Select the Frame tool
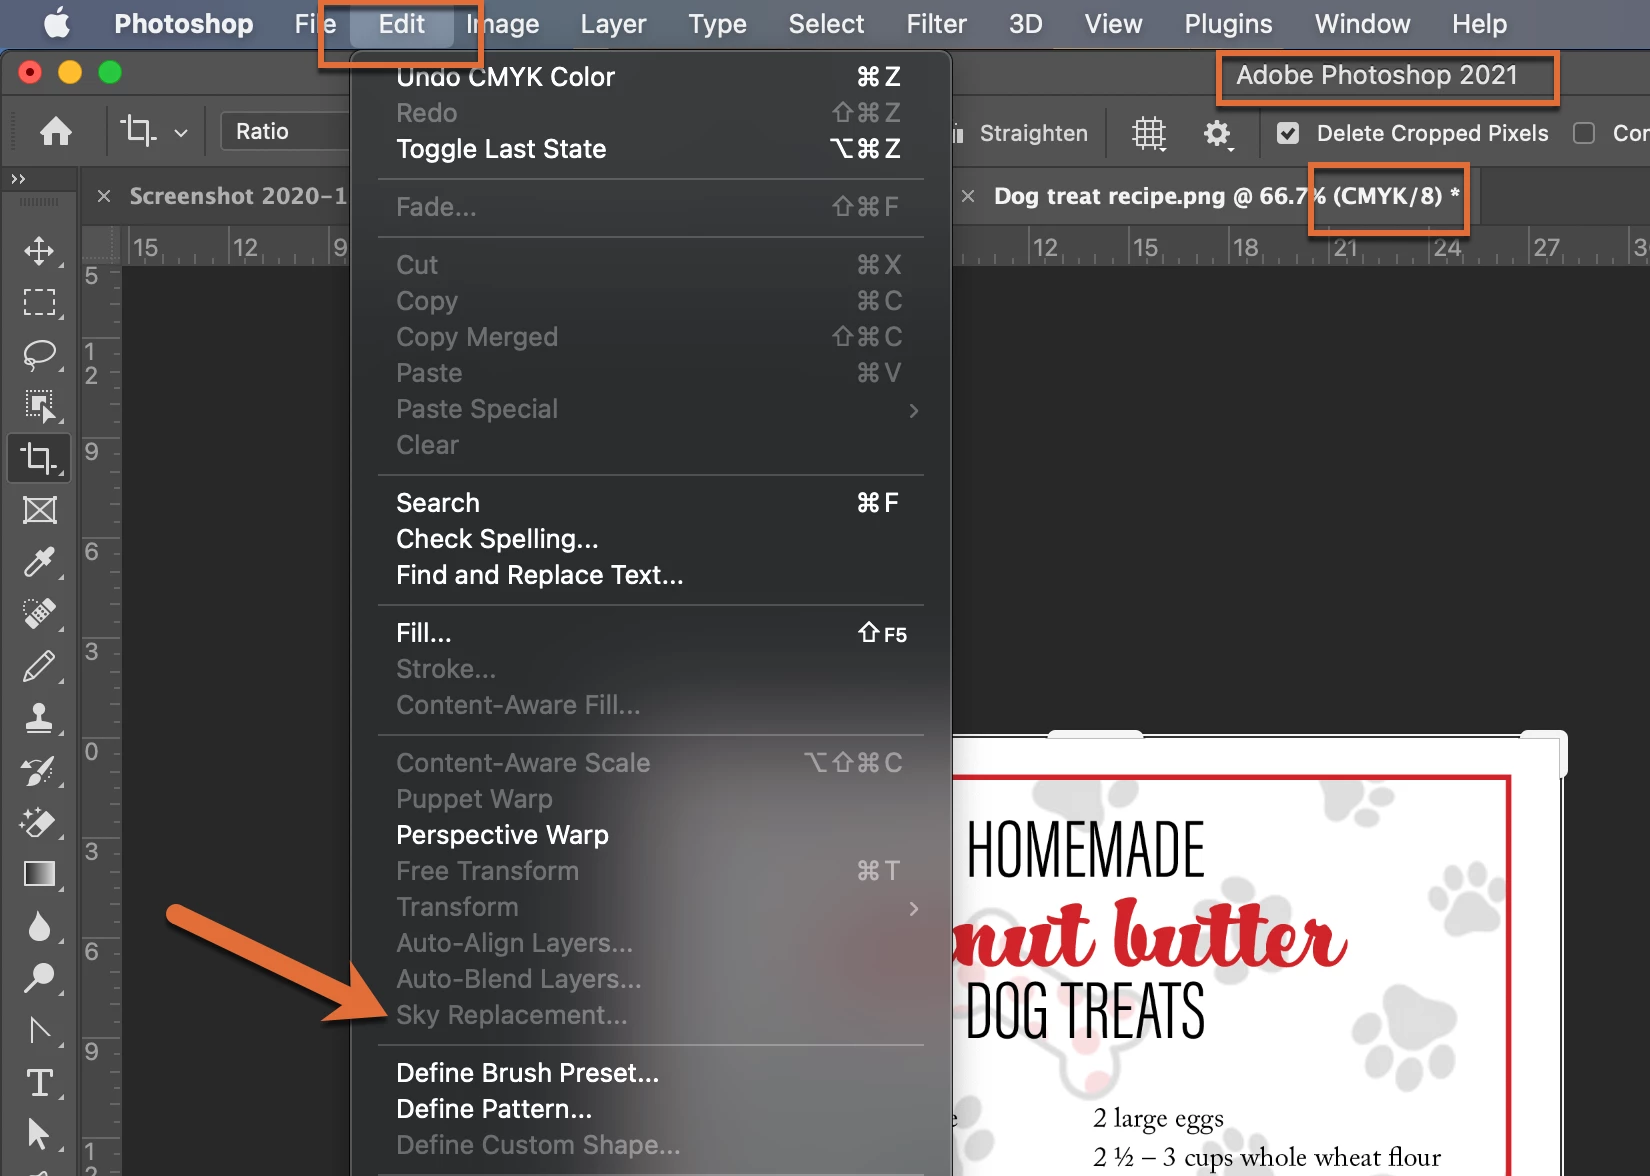Viewport: 1650px width, 1176px height. pos(39,510)
